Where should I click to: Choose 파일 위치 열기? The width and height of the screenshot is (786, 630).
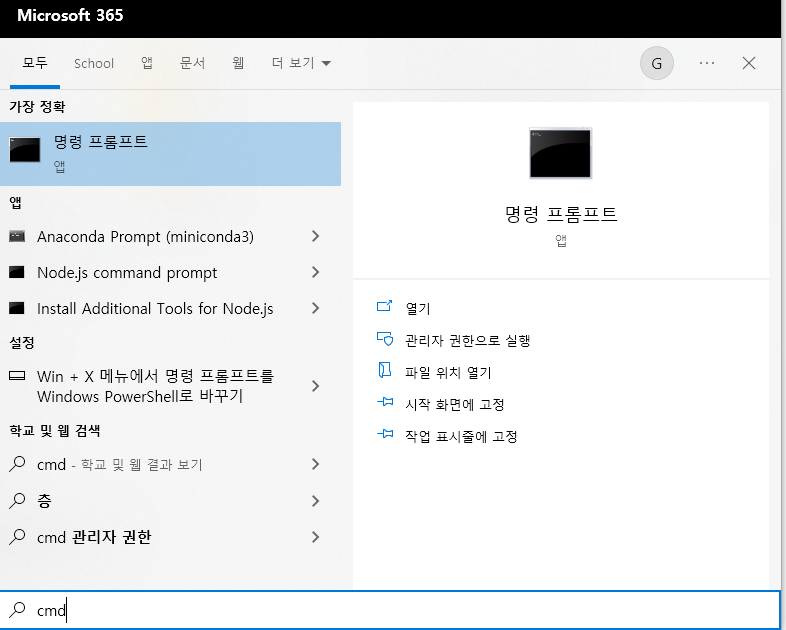pyautogui.click(x=448, y=372)
